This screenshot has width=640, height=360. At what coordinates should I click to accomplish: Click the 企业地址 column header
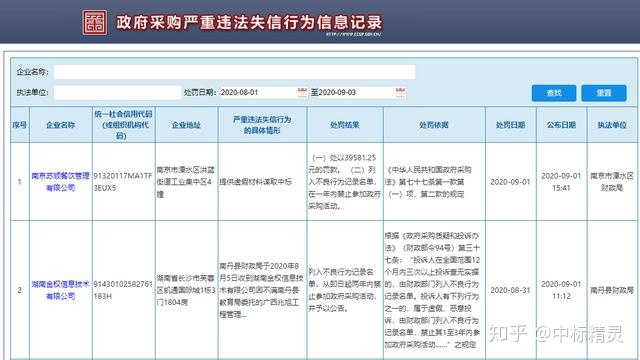(x=187, y=125)
